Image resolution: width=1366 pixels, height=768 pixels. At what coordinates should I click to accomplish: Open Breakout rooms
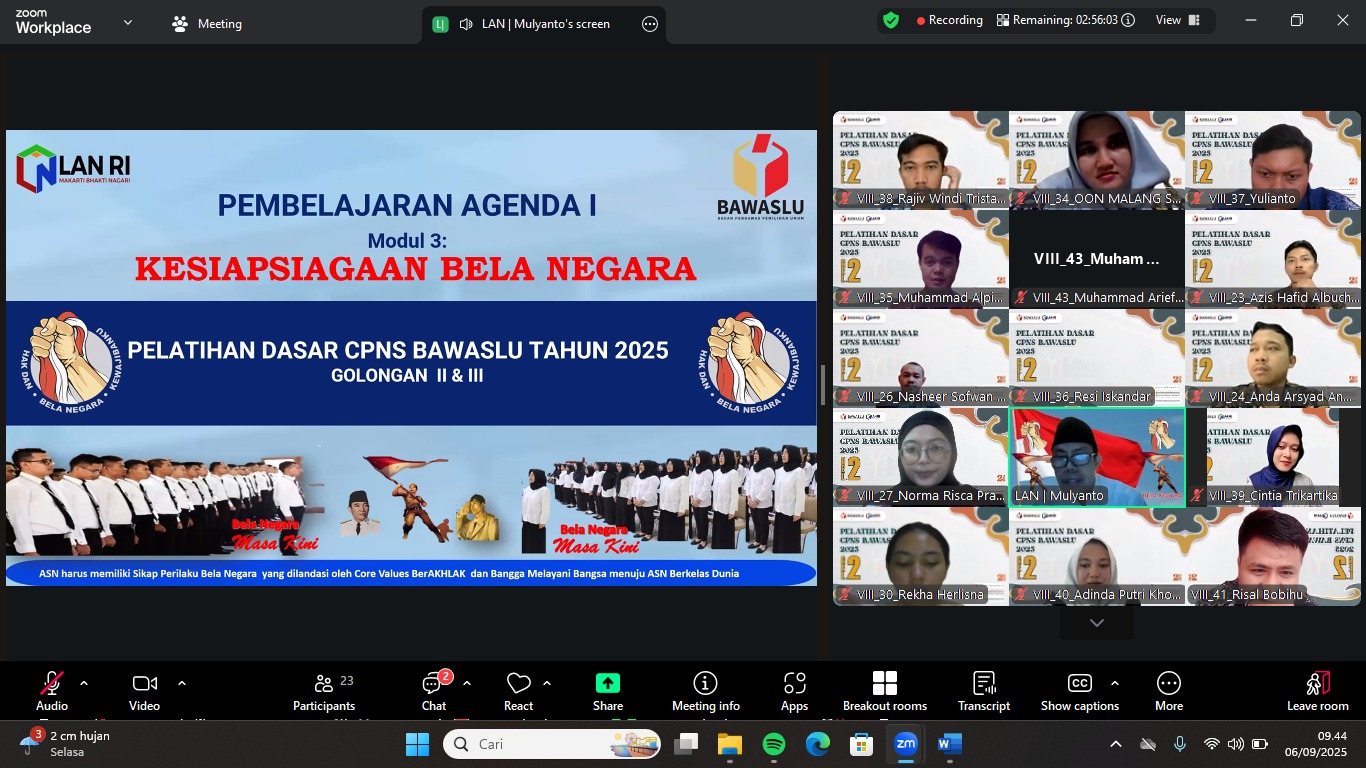(884, 691)
